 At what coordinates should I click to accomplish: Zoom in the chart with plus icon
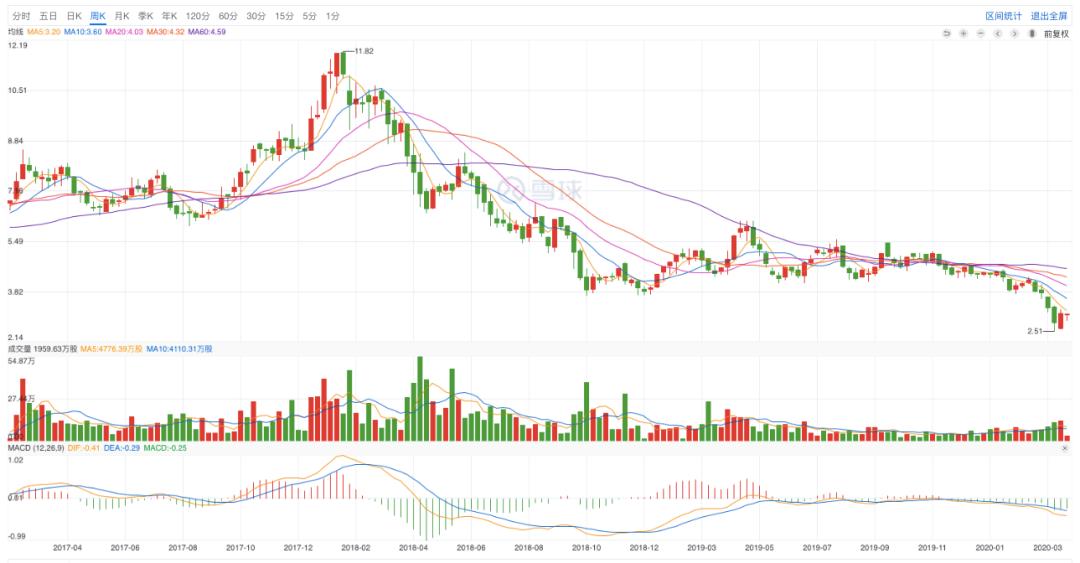963,33
